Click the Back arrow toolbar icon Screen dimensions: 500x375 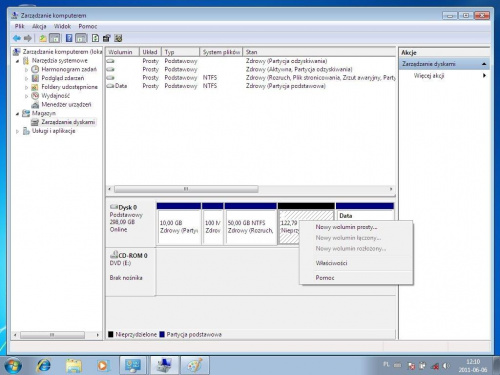click(x=17, y=38)
